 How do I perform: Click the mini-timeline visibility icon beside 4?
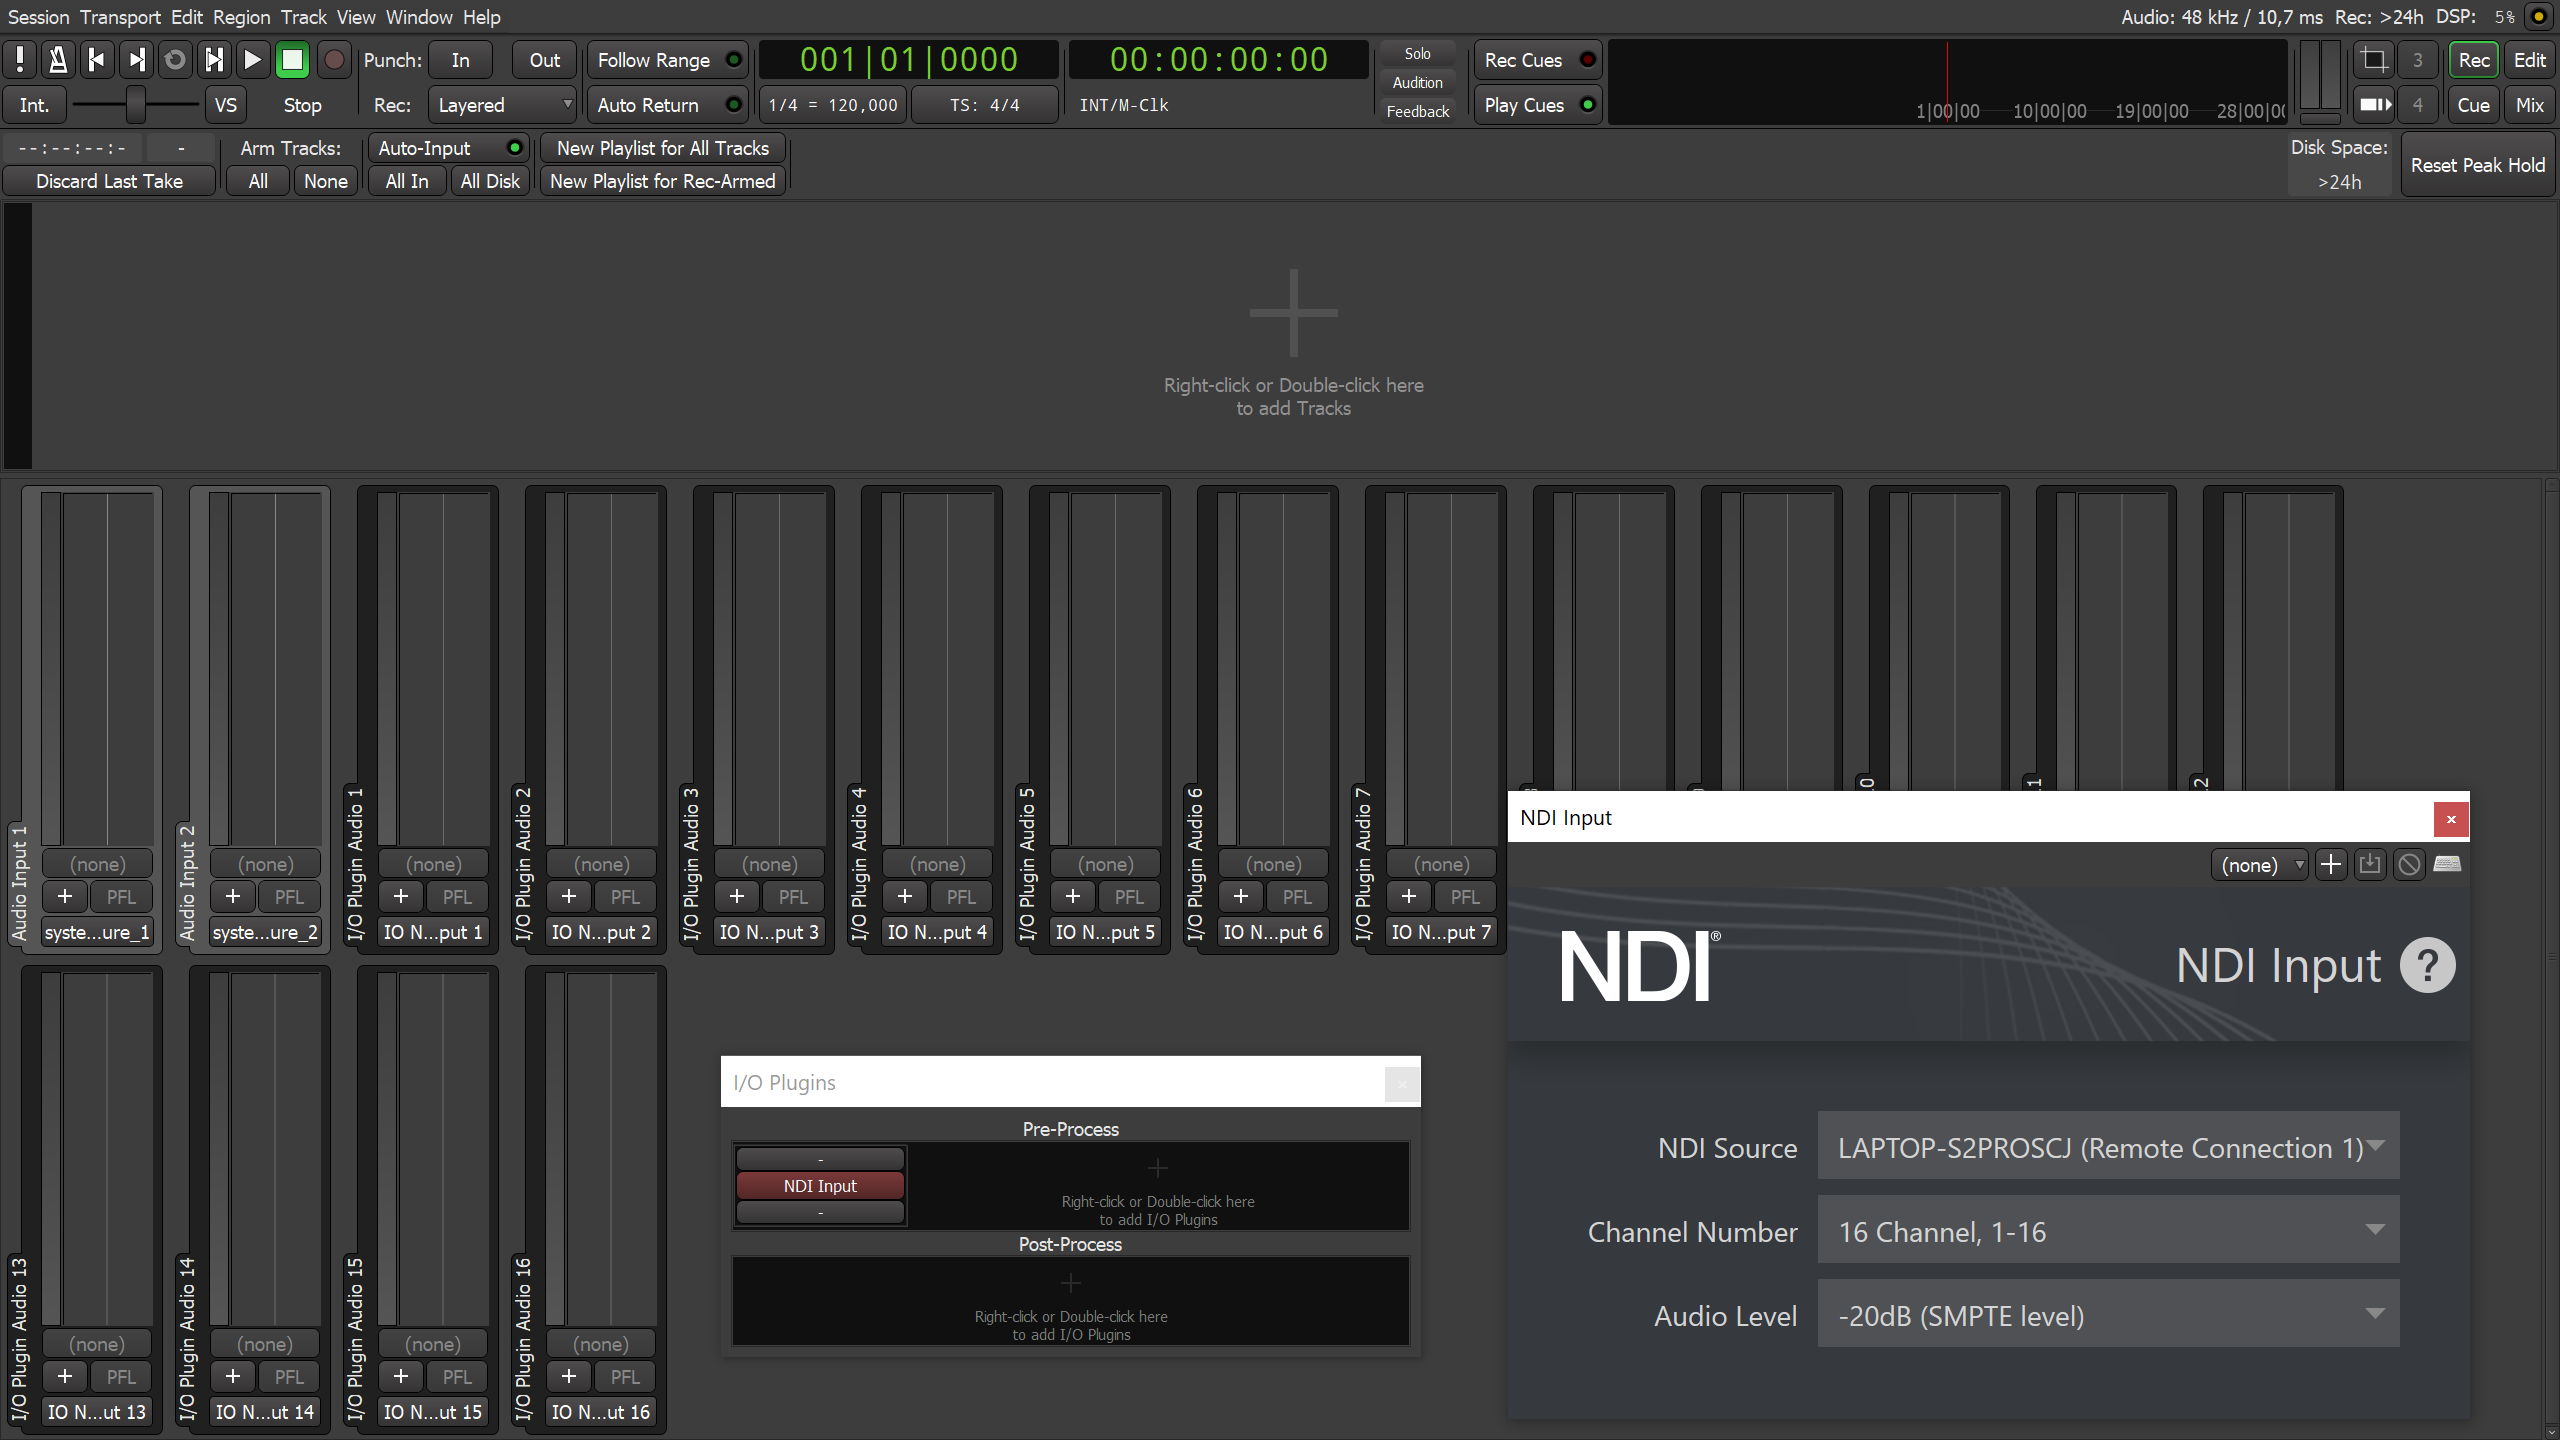2375,105
